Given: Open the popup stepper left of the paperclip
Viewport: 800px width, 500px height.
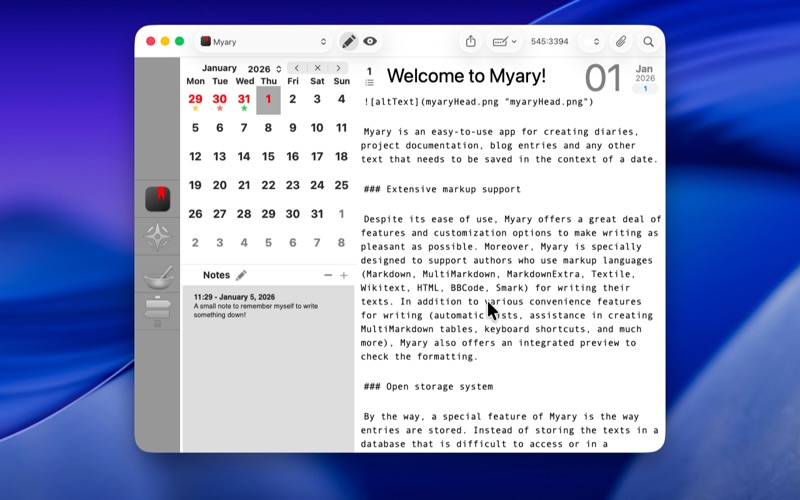Looking at the screenshot, I should tap(591, 41).
